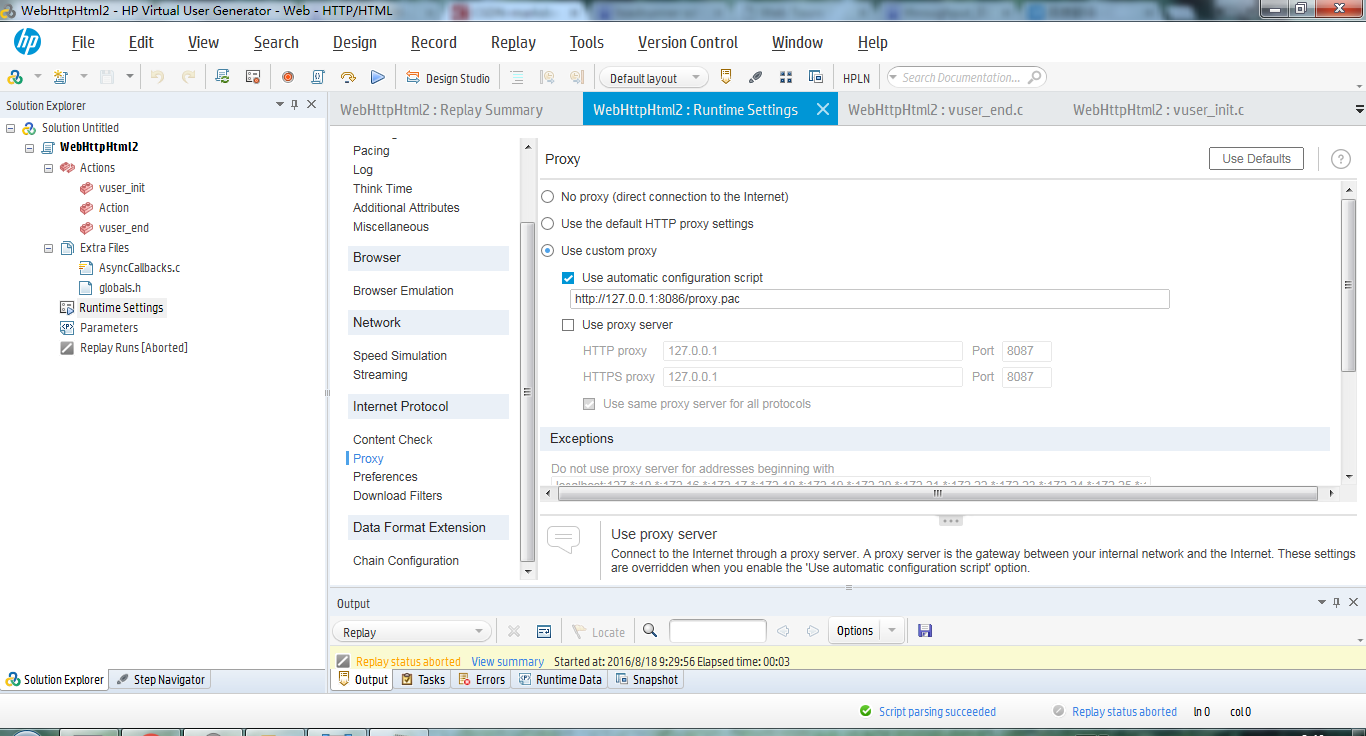
Task: Pin the Output panel
Action: (1336, 602)
